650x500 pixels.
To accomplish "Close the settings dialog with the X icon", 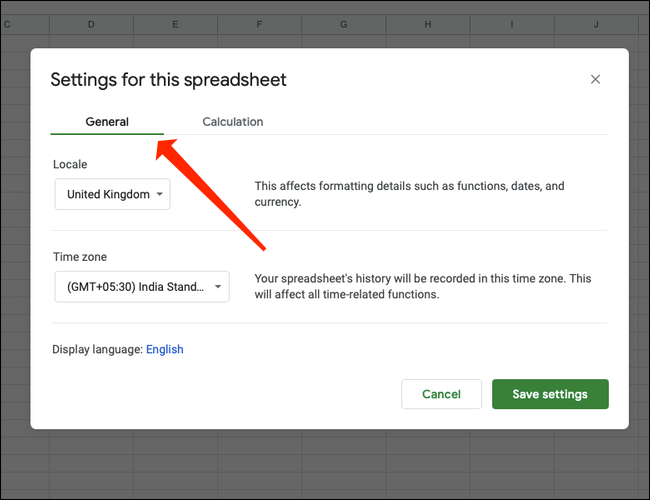I will pyautogui.click(x=595, y=79).
